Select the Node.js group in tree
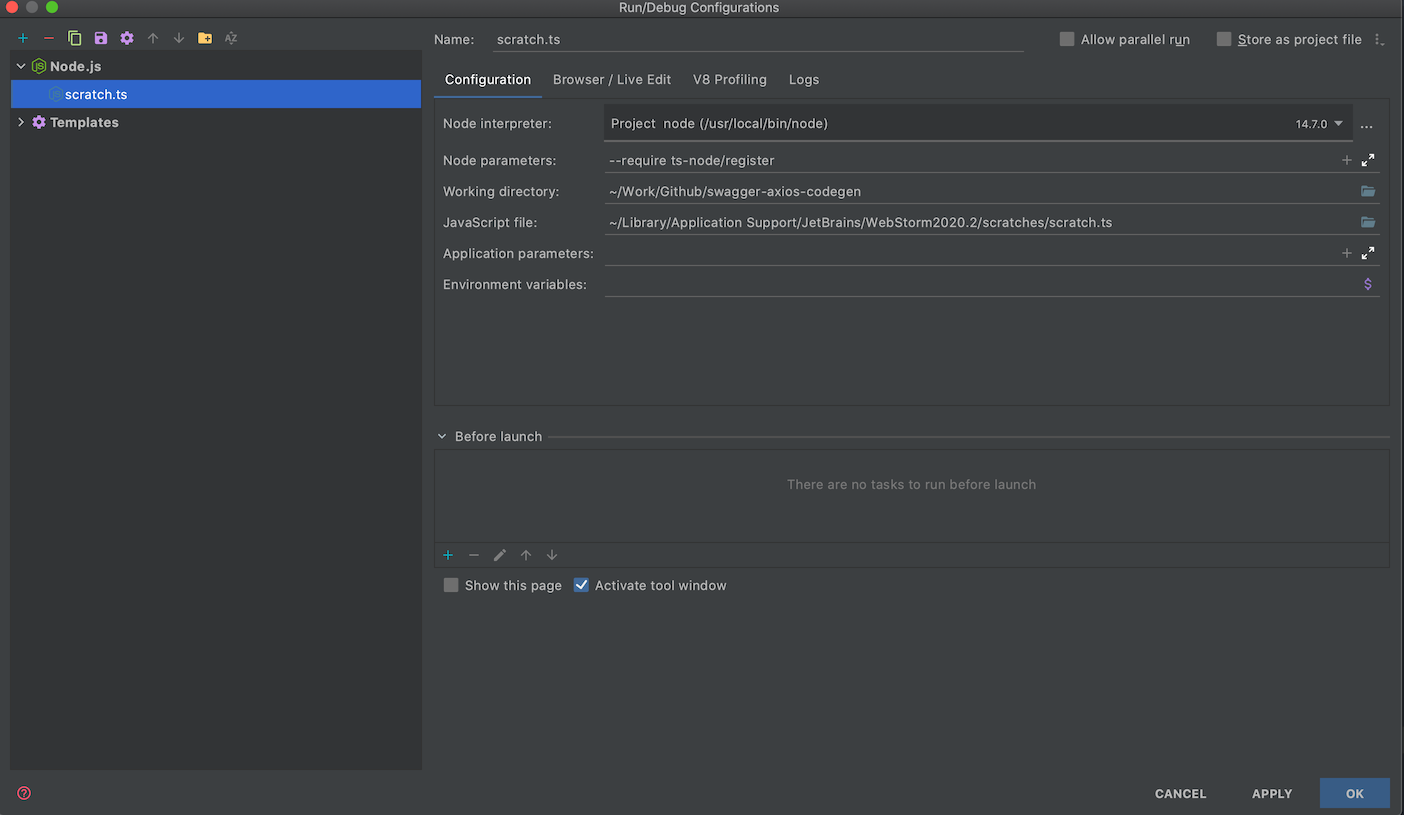This screenshot has width=1404, height=815. (x=216, y=66)
